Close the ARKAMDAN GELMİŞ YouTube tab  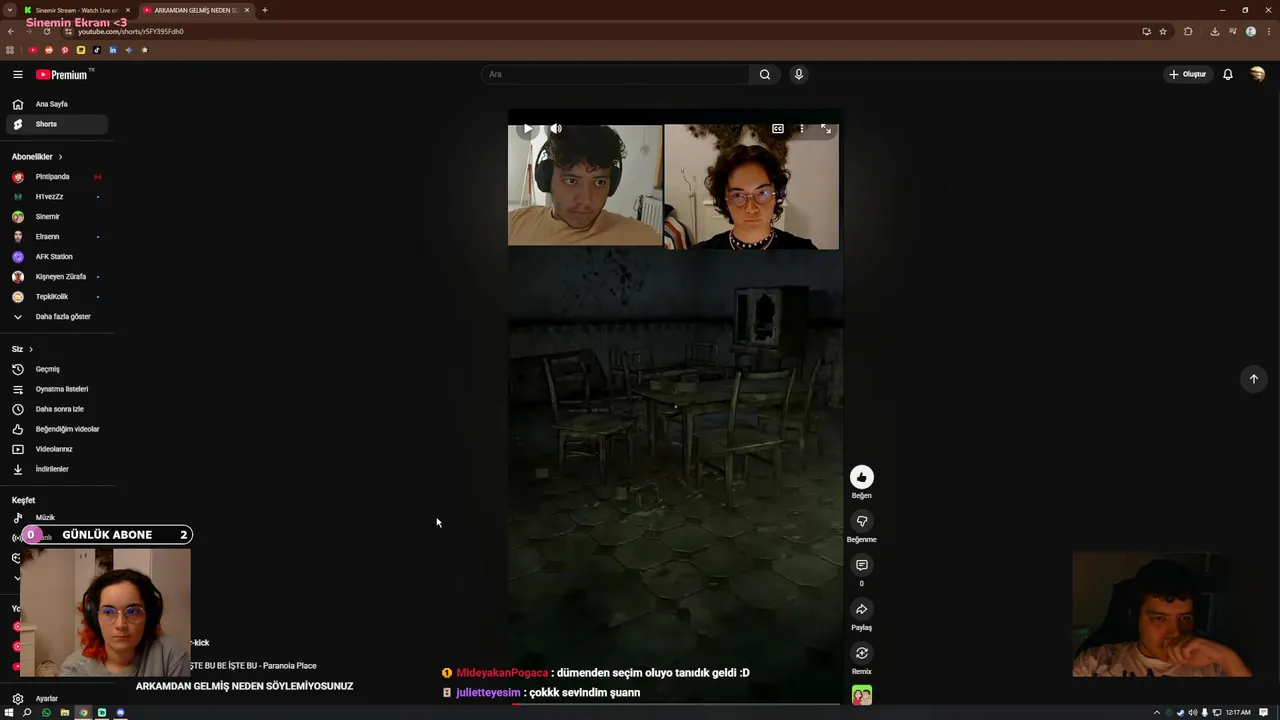247,10
